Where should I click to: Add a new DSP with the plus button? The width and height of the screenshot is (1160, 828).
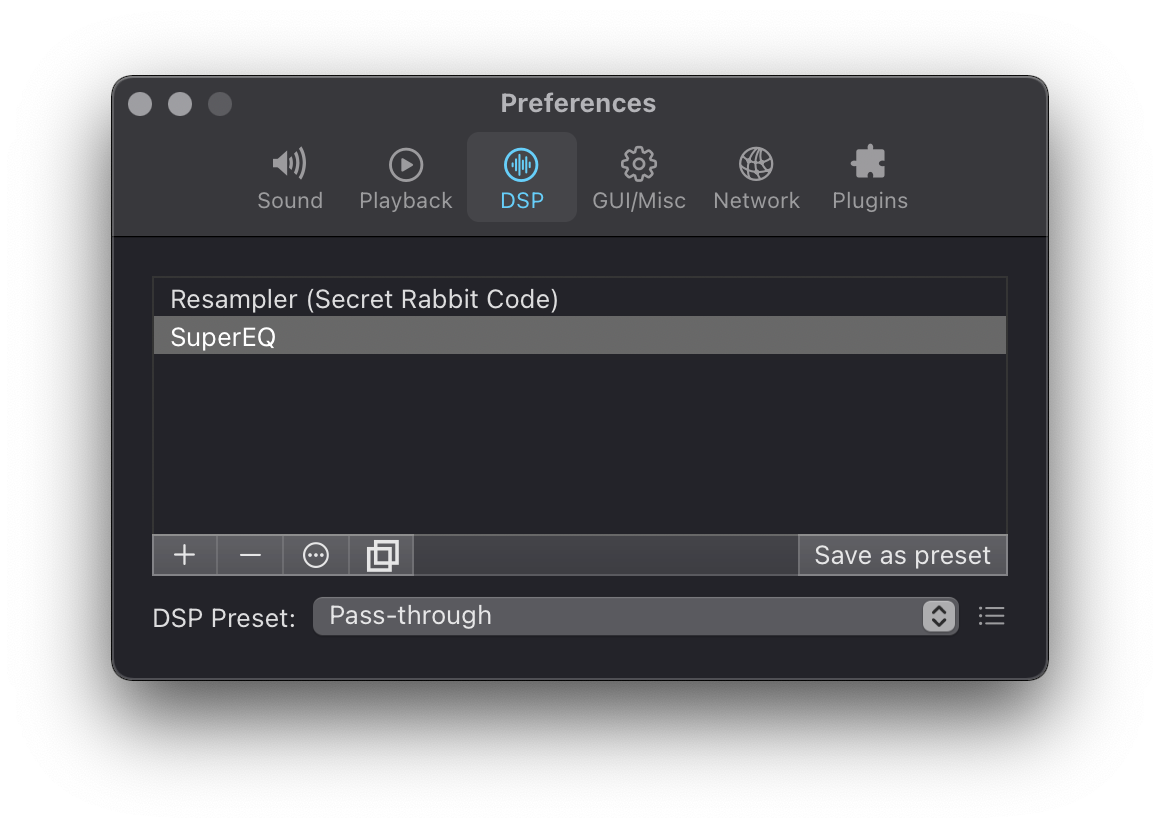click(184, 555)
